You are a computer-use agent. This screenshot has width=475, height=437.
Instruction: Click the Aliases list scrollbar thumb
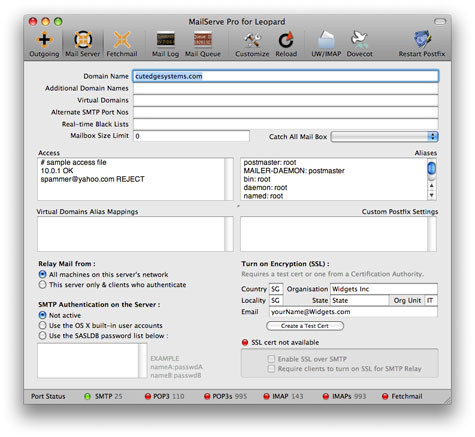(432, 168)
